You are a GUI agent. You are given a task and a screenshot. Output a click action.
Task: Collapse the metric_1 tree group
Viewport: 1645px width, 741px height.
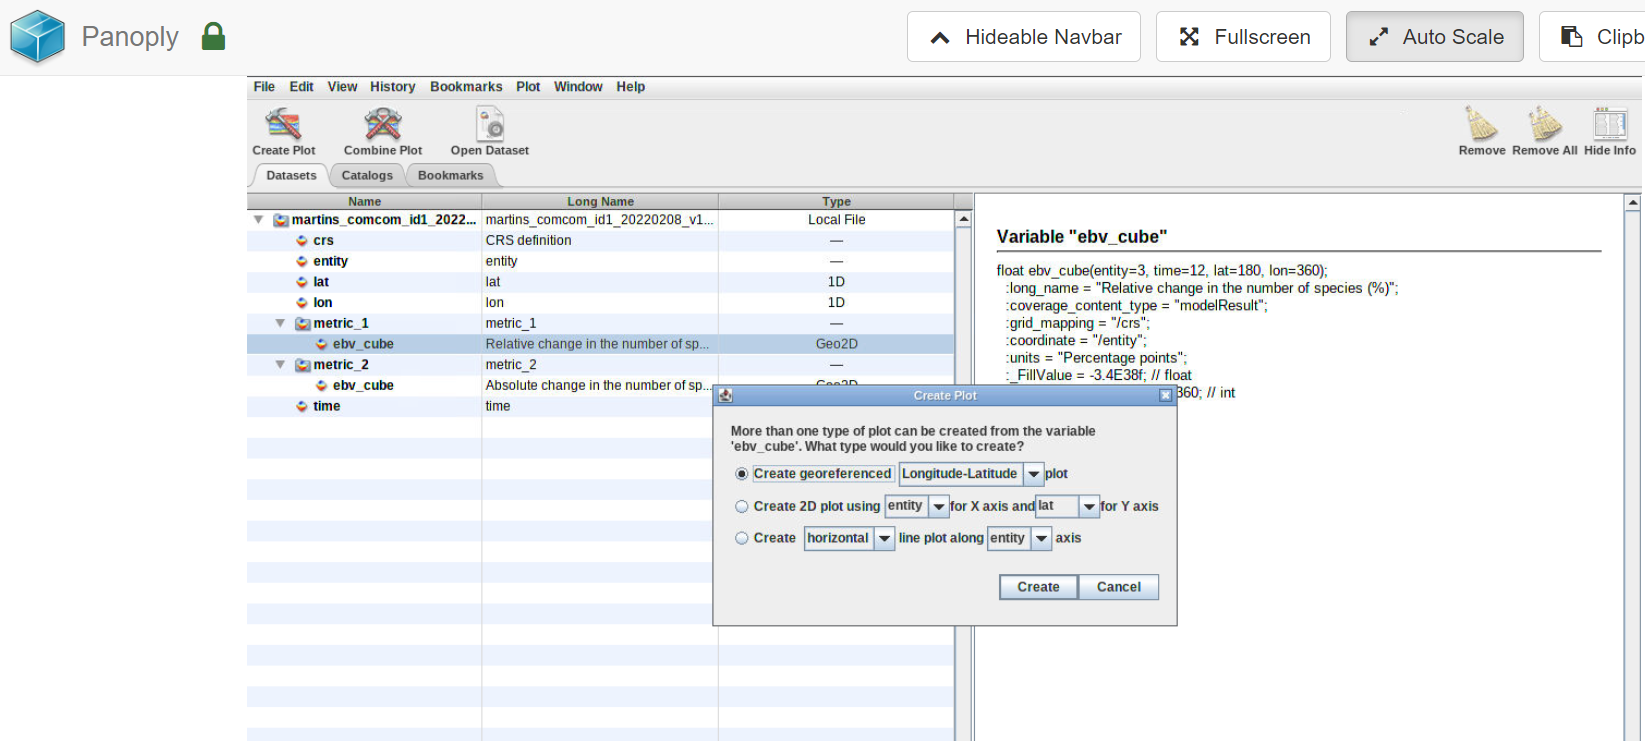(x=281, y=323)
